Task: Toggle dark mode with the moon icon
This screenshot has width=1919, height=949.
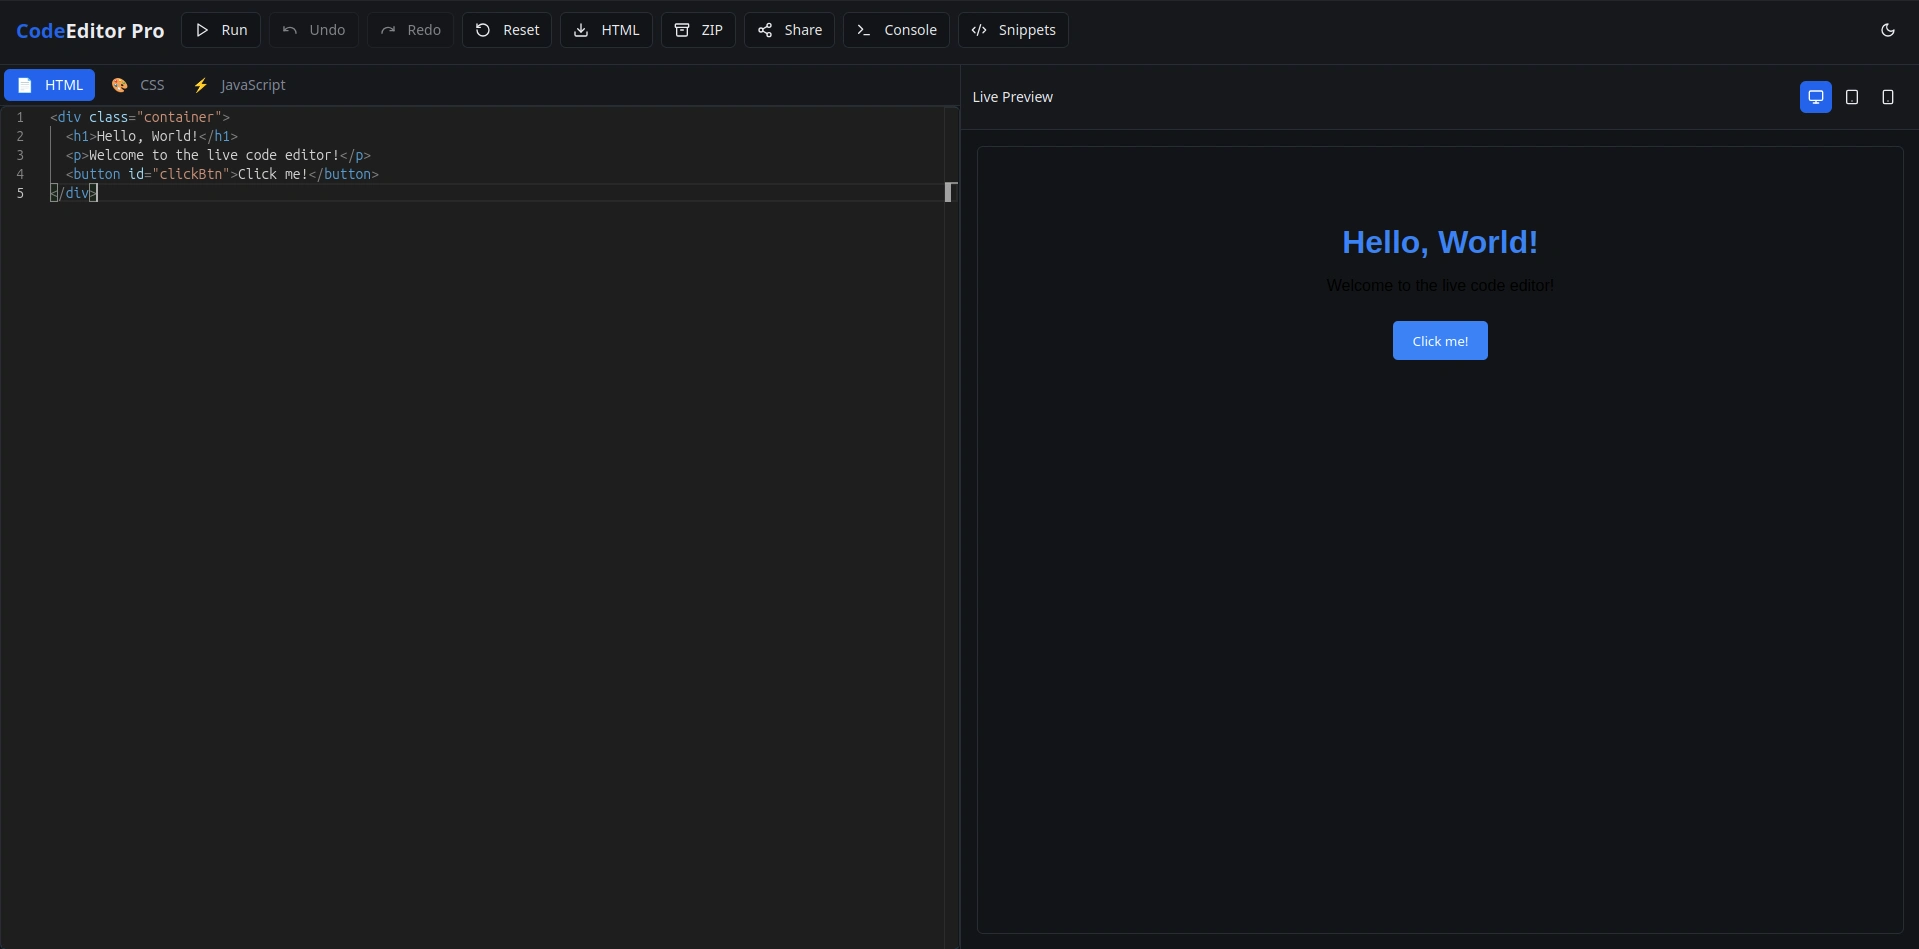Action: (x=1888, y=30)
